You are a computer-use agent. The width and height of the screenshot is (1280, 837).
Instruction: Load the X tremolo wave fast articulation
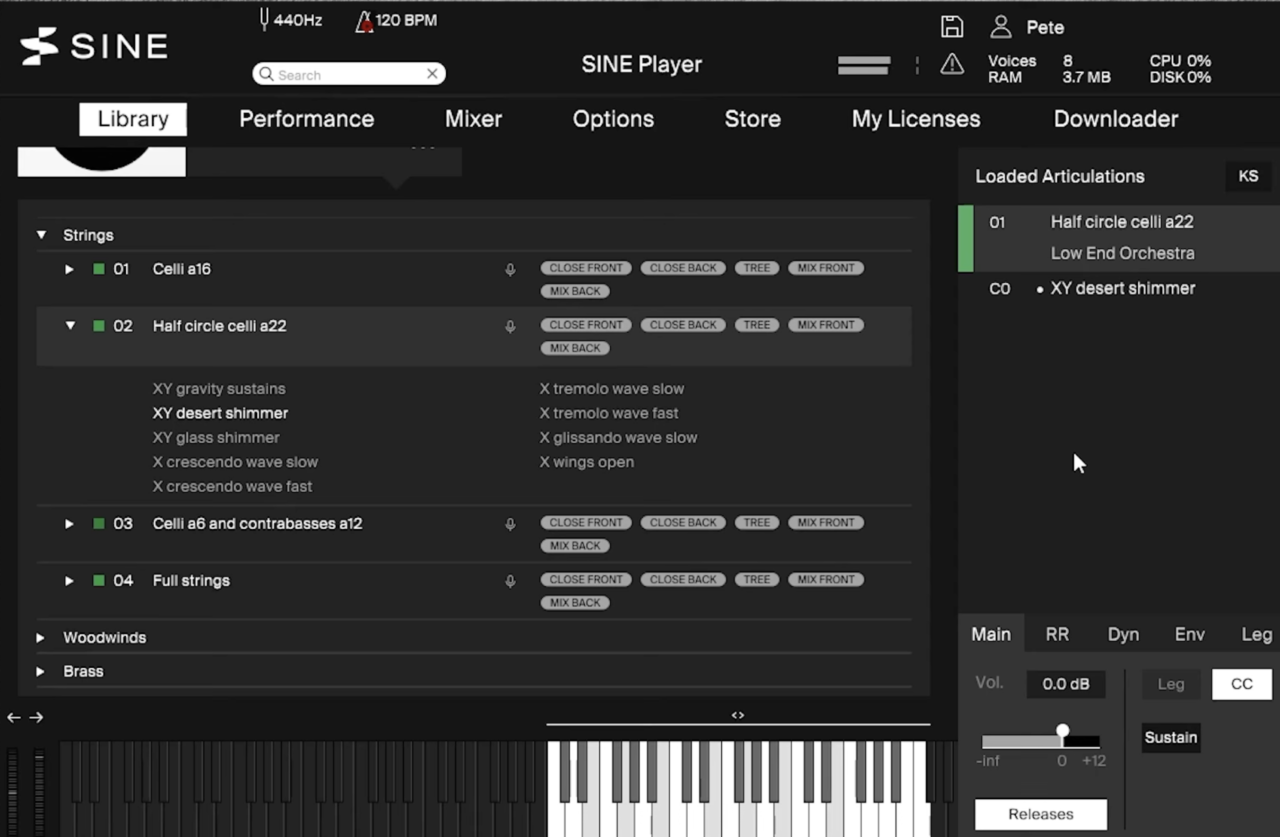609,413
